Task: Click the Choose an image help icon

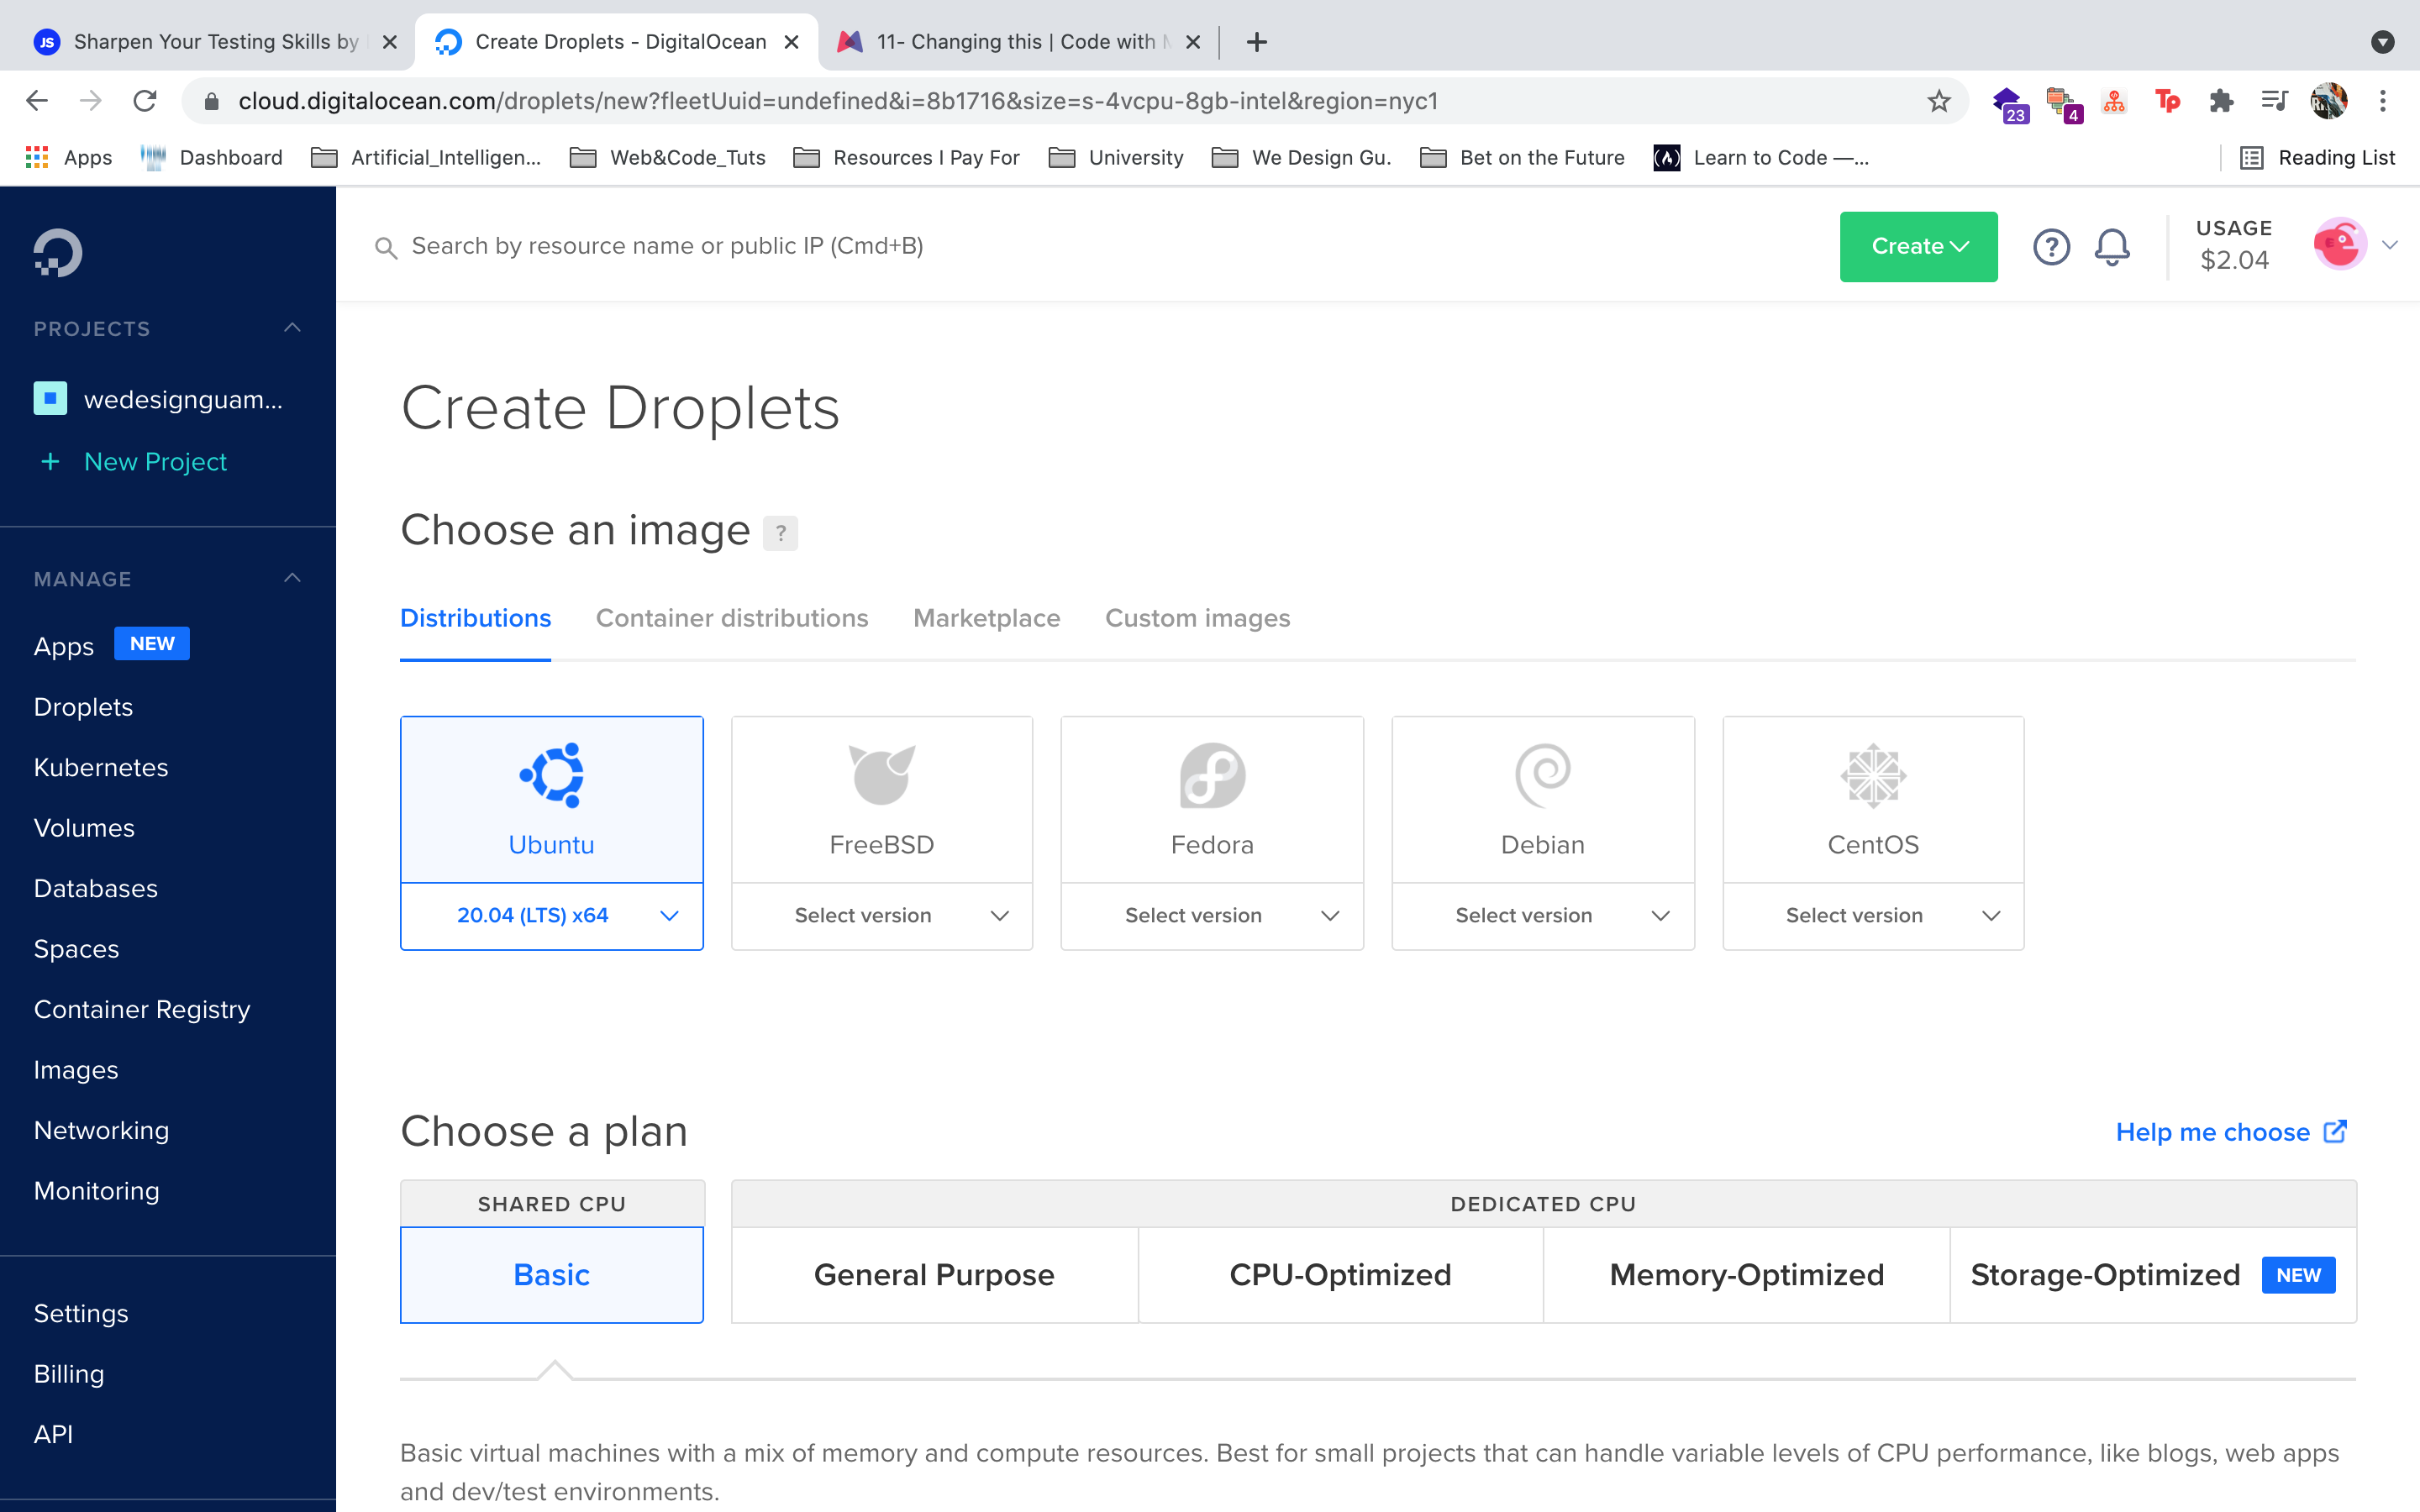Action: pyautogui.click(x=781, y=533)
